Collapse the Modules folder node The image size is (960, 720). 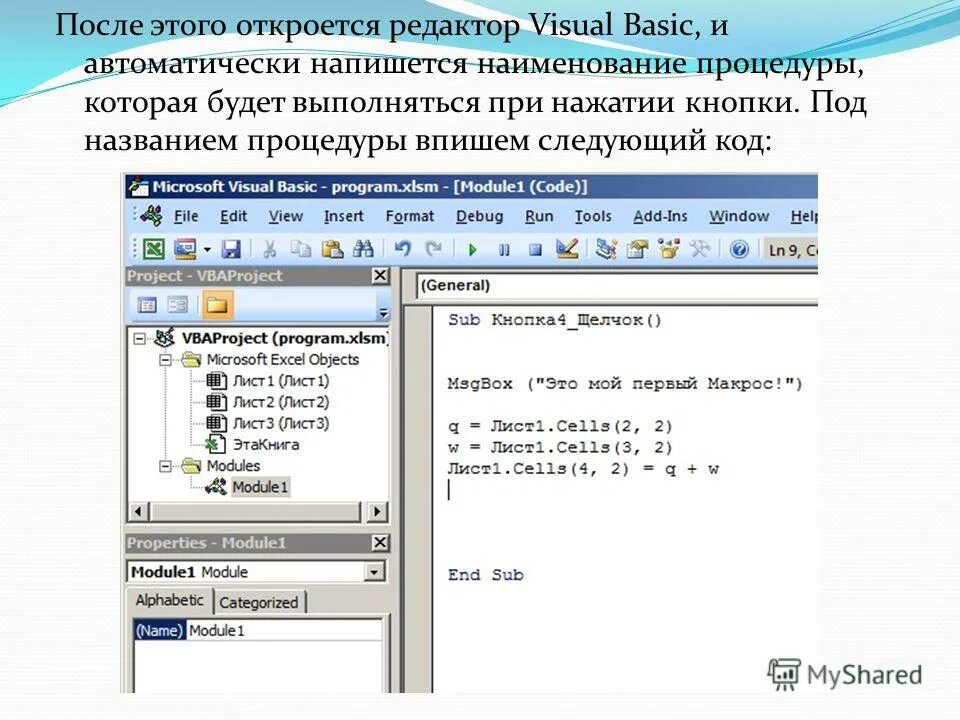165,466
